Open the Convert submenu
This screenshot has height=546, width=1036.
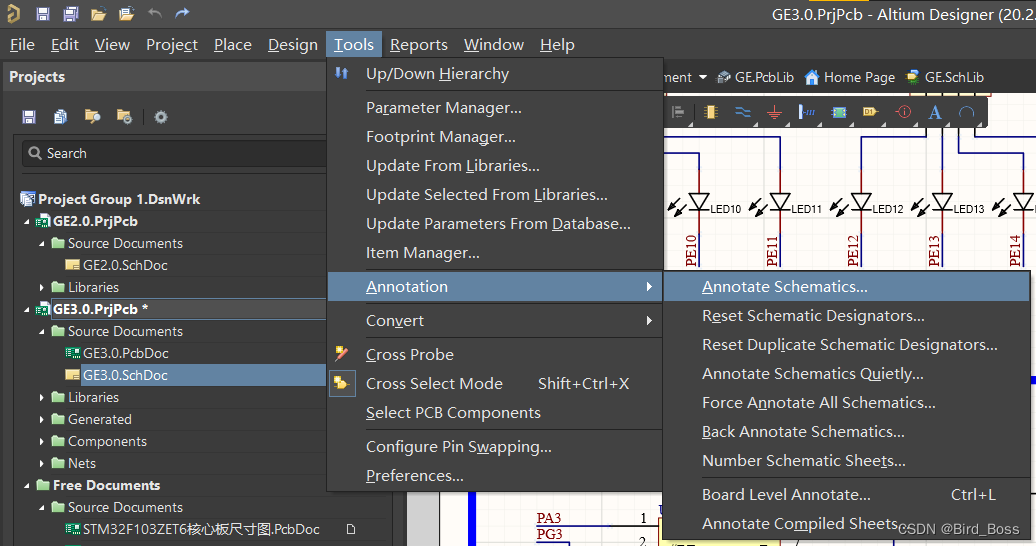click(495, 321)
